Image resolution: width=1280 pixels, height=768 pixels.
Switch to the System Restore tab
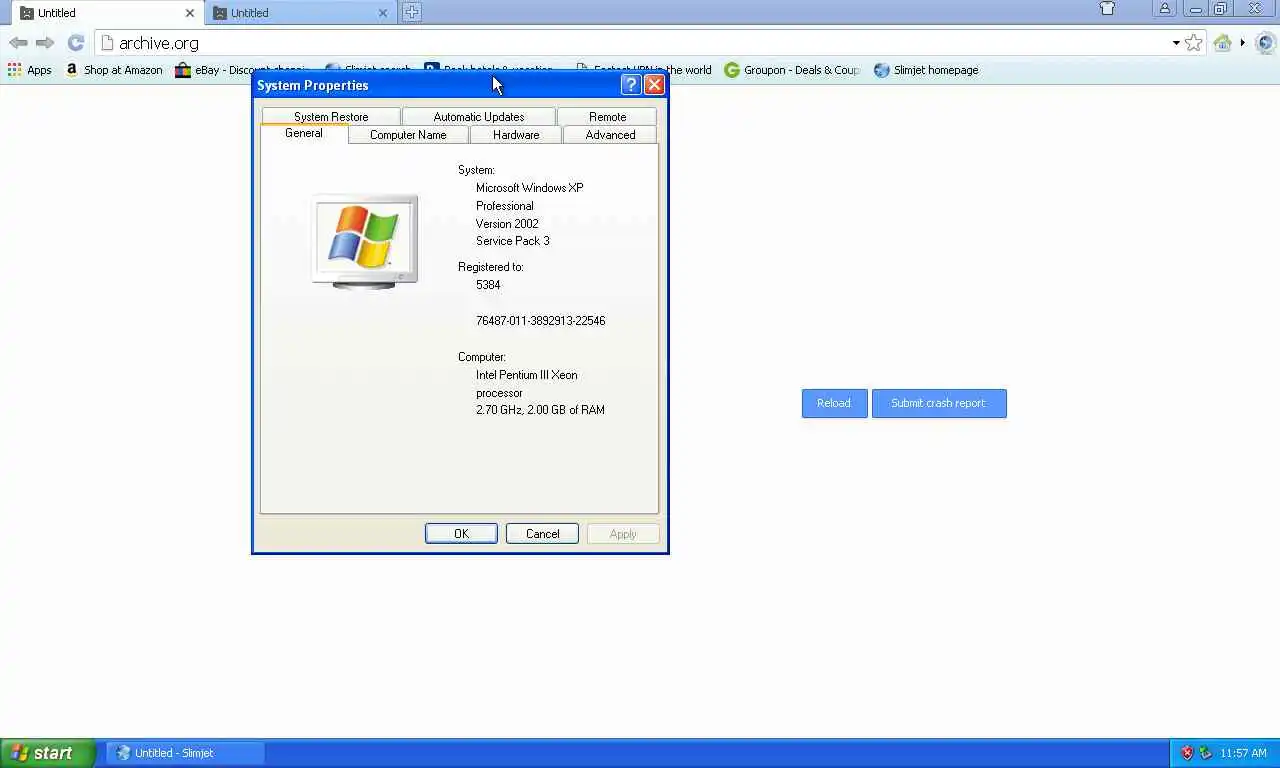pos(331,116)
